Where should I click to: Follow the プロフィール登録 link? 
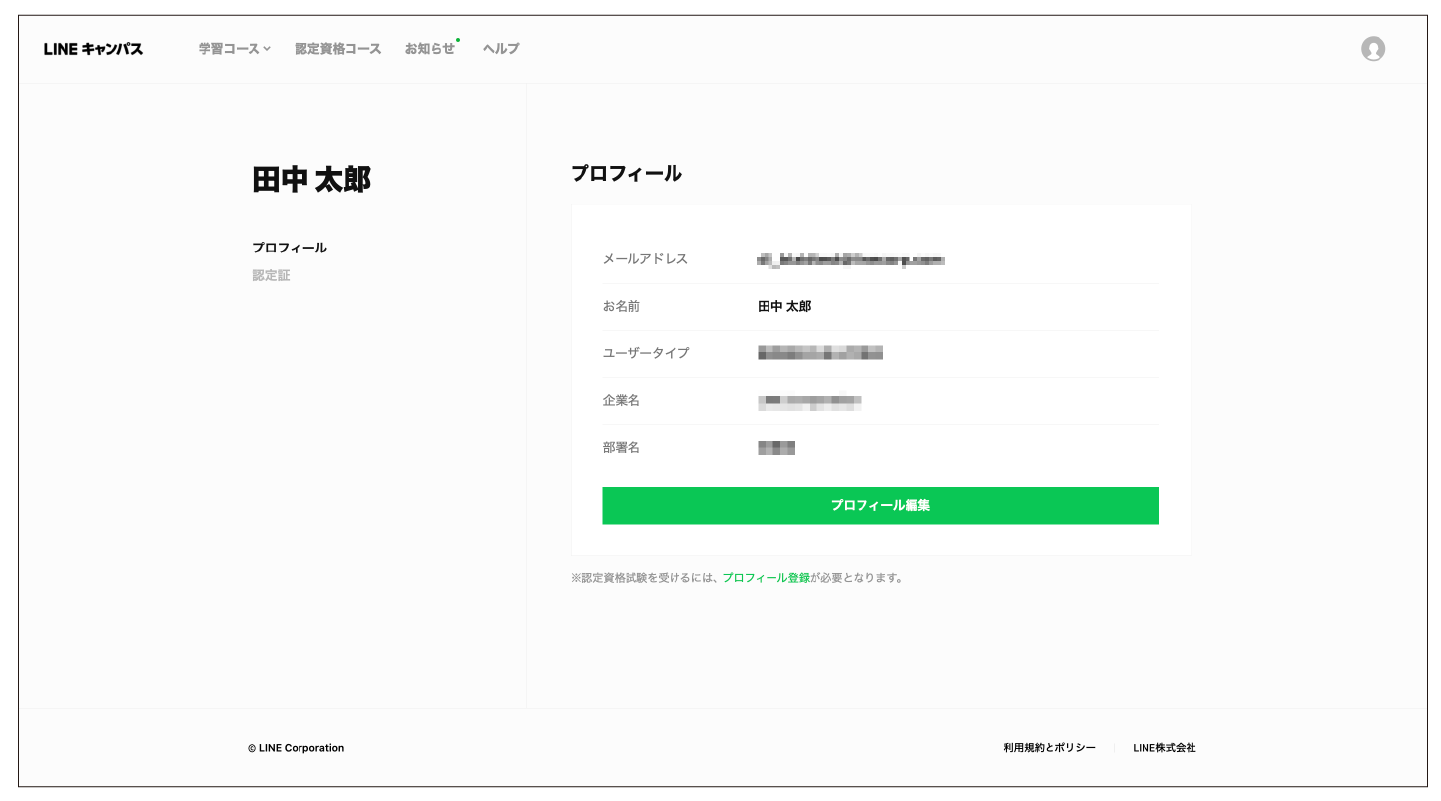click(x=766, y=578)
